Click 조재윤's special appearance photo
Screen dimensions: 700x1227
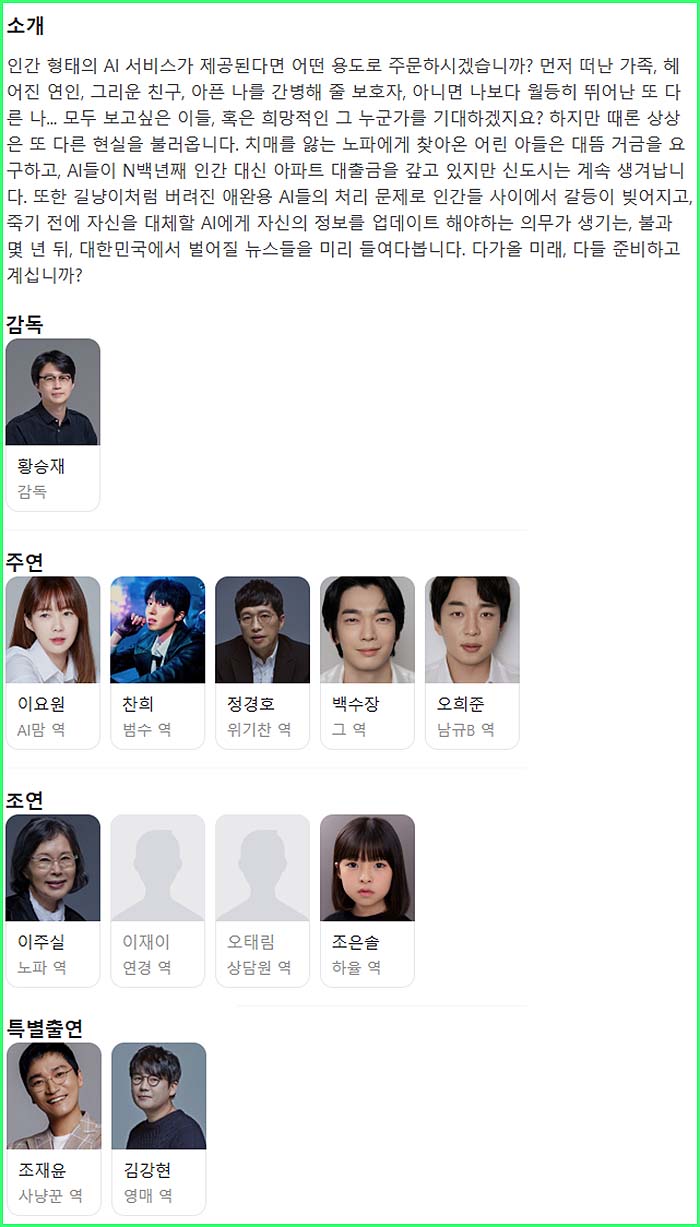click(x=54, y=1096)
